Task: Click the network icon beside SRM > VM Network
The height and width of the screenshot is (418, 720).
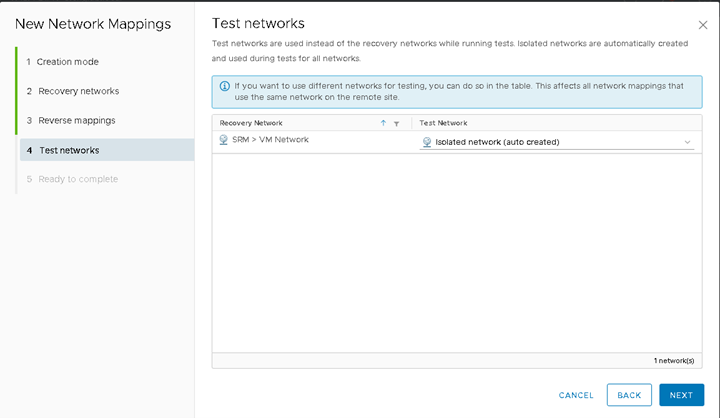Action: coord(224,140)
